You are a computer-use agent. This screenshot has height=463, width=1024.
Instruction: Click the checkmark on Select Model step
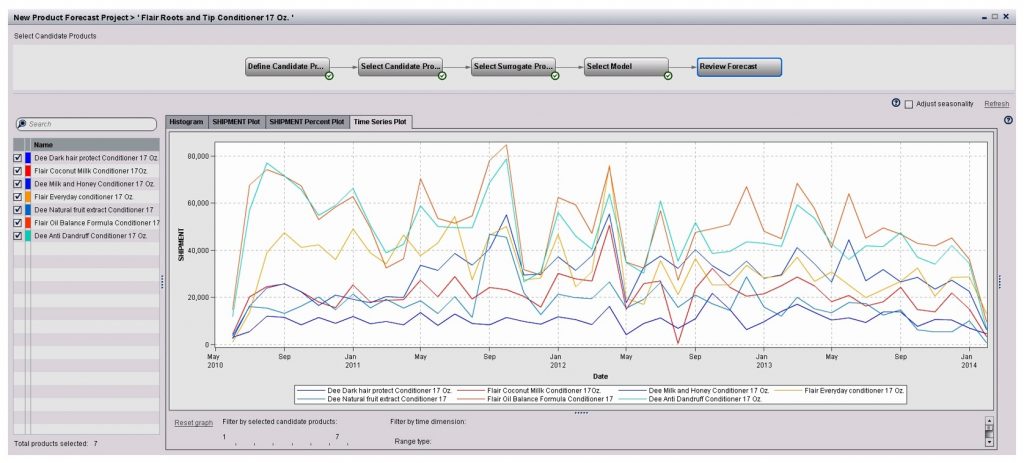668,76
